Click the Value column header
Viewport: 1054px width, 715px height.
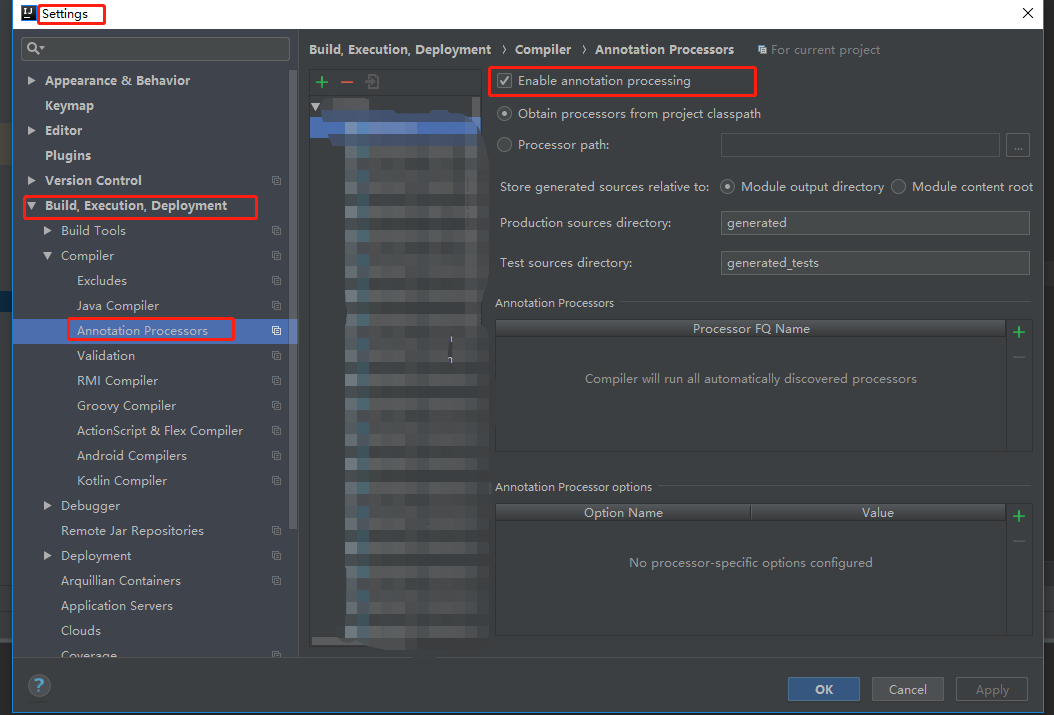pos(878,513)
